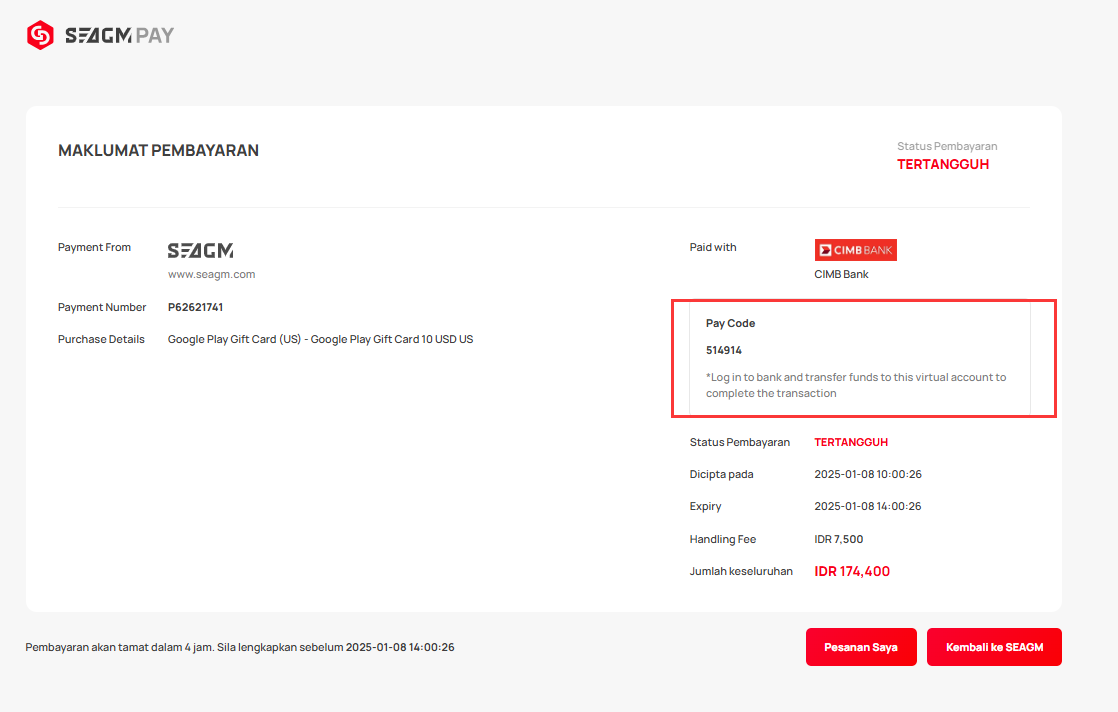Click the Paid with label
This screenshot has width=1118, height=712.
(x=713, y=247)
